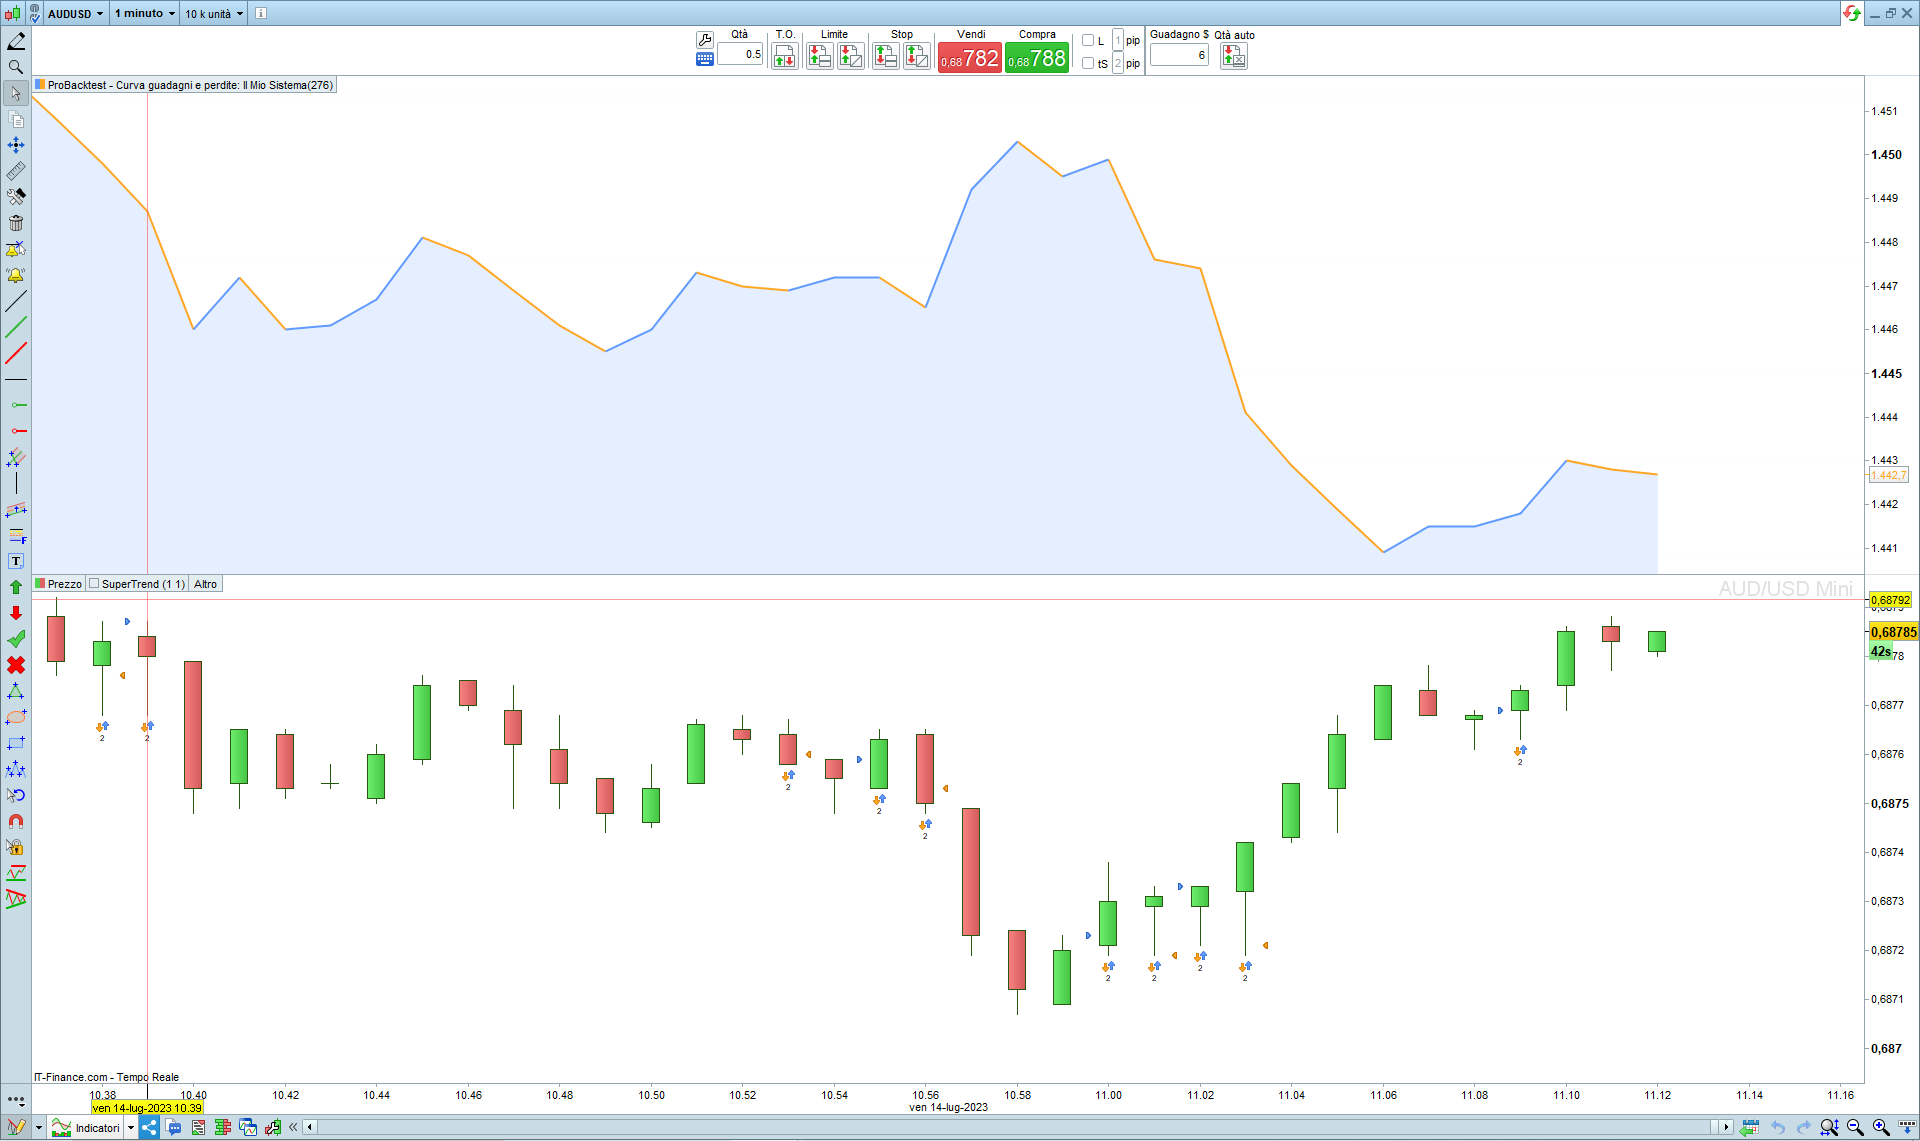
Task: Click the trash delete objects icon
Action: (16, 223)
